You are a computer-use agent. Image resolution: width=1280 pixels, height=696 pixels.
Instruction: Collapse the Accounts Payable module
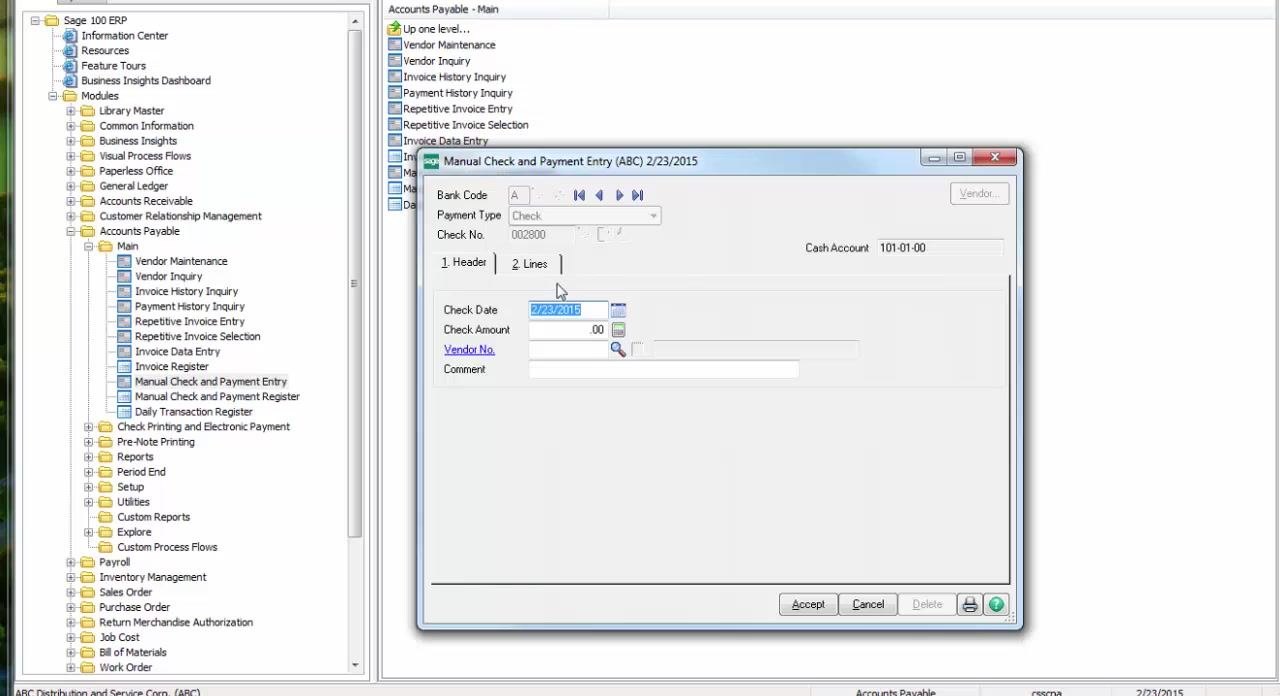[71, 231]
